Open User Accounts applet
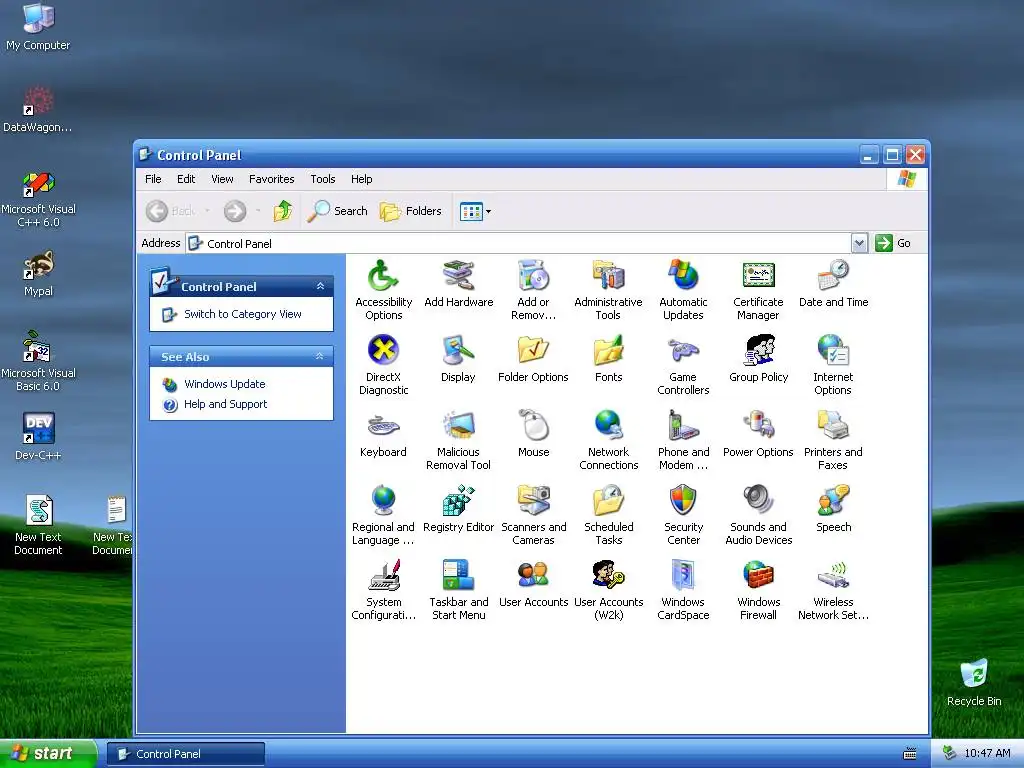 [x=534, y=584]
